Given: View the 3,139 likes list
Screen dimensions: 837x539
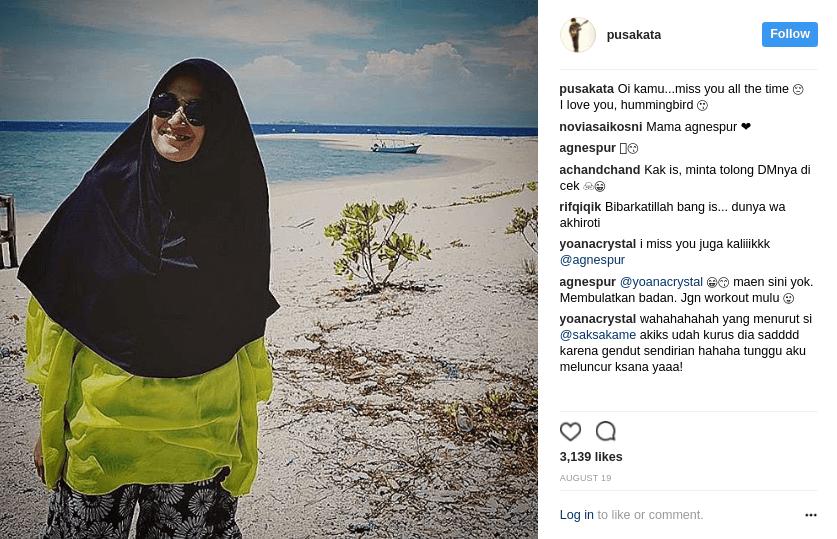Looking at the screenshot, I should point(591,457).
